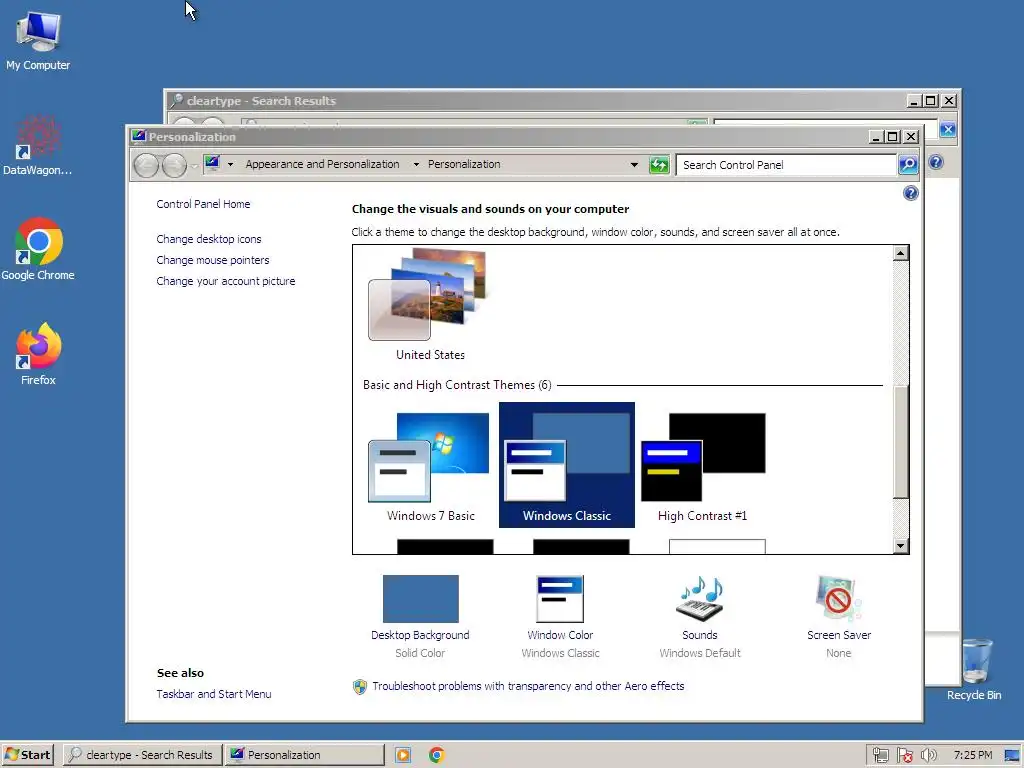
Task: Click the Forward arrow in Personalization
Action: (x=174, y=165)
